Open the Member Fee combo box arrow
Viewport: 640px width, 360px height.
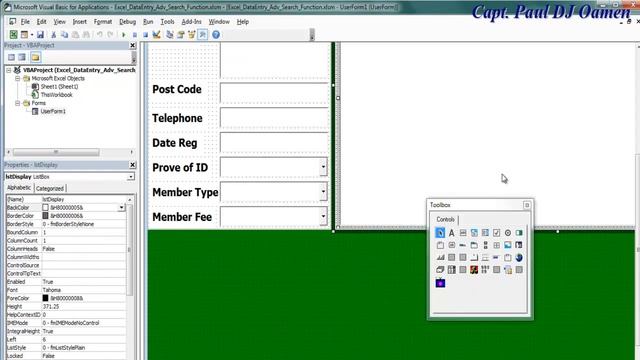click(x=323, y=216)
